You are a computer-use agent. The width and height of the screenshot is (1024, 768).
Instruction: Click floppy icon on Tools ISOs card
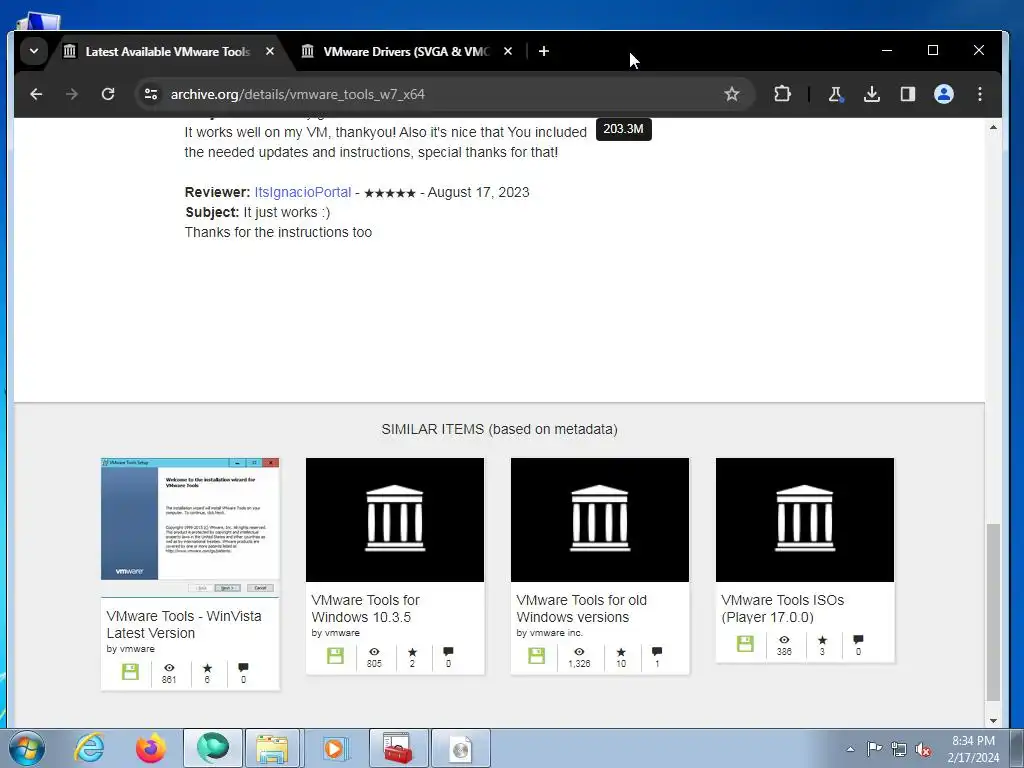click(x=745, y=643)
